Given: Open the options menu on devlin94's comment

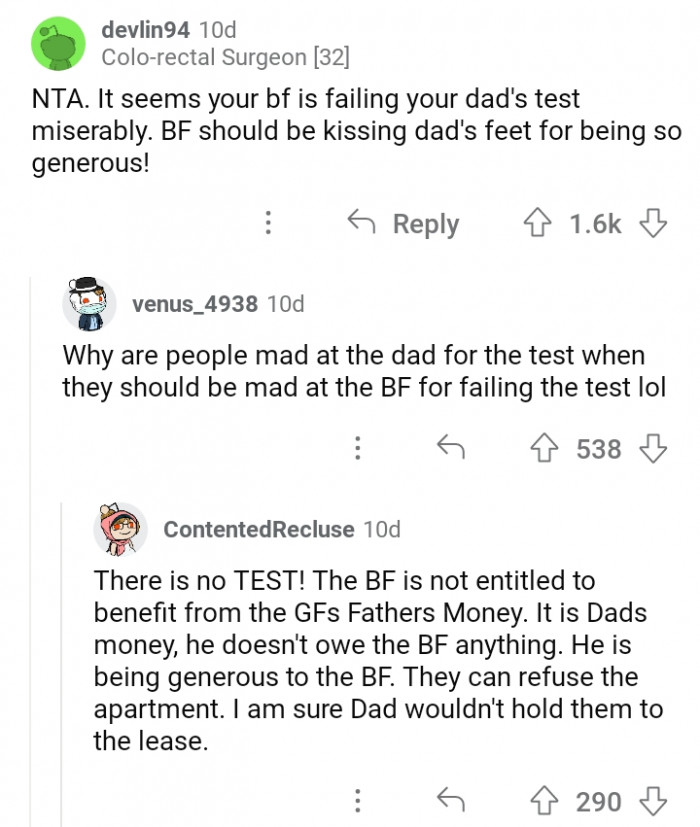Looking at the screenshot, I should [268, 224].
